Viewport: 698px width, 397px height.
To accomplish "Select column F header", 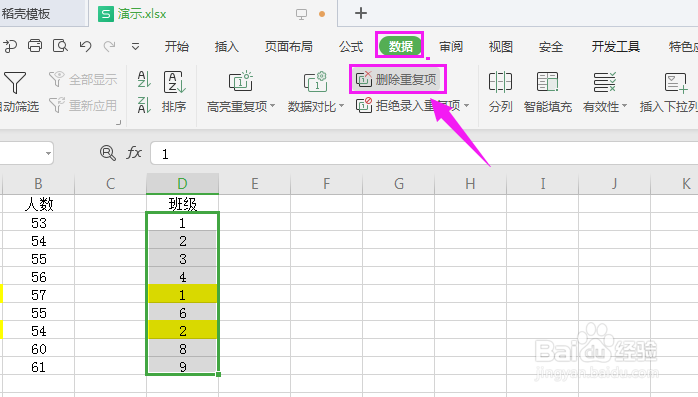I will coord(326,183).
